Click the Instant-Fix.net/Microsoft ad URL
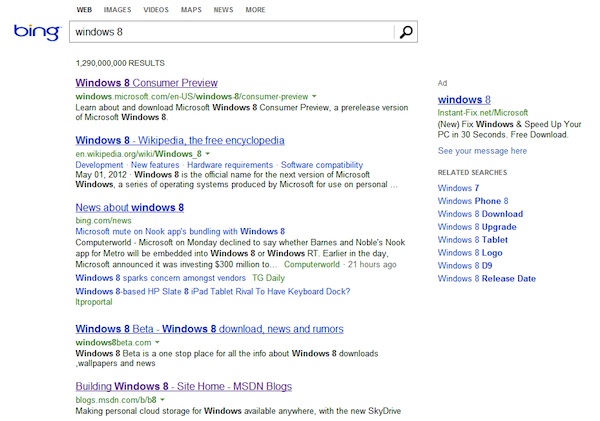 point(483,113)
